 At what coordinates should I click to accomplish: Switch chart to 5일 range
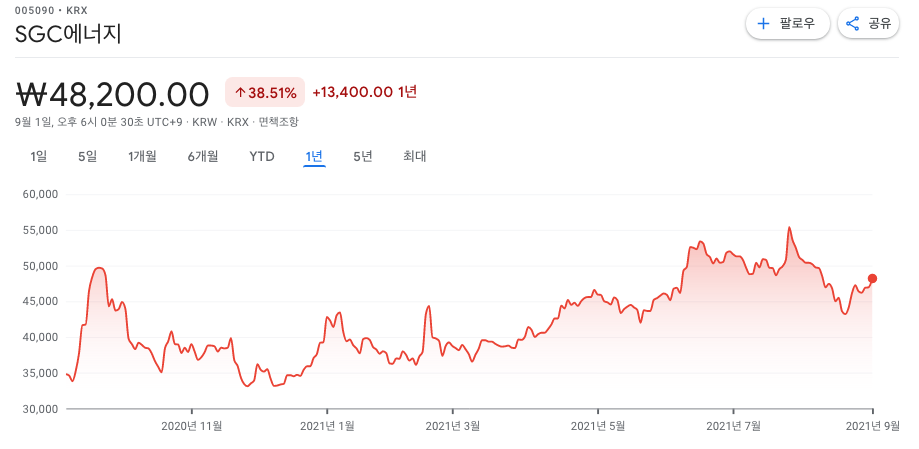click(87, 157)
